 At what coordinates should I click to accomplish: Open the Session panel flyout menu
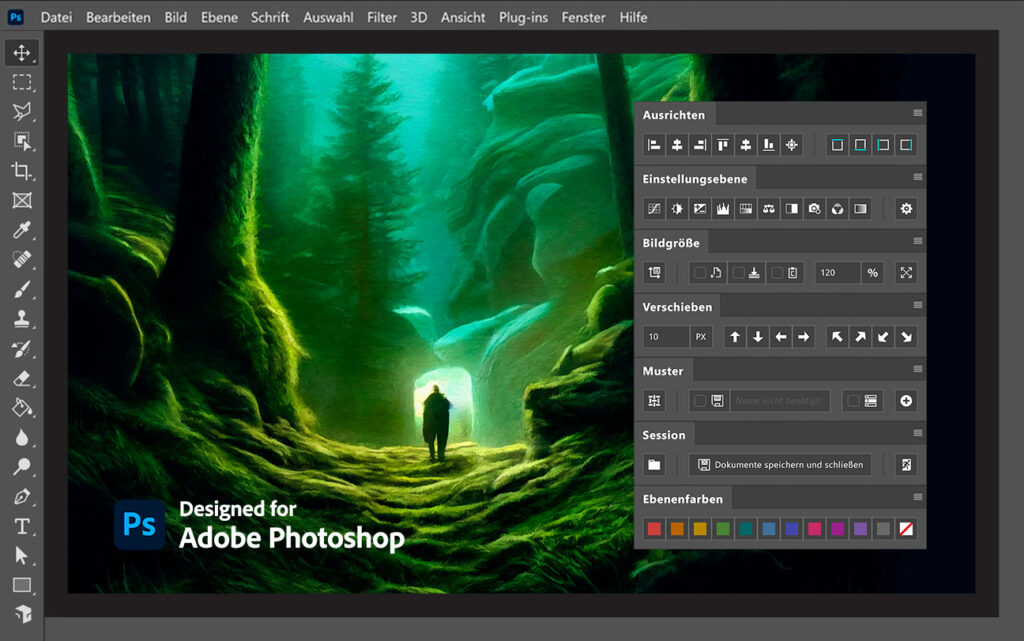[x=917, y=433]
